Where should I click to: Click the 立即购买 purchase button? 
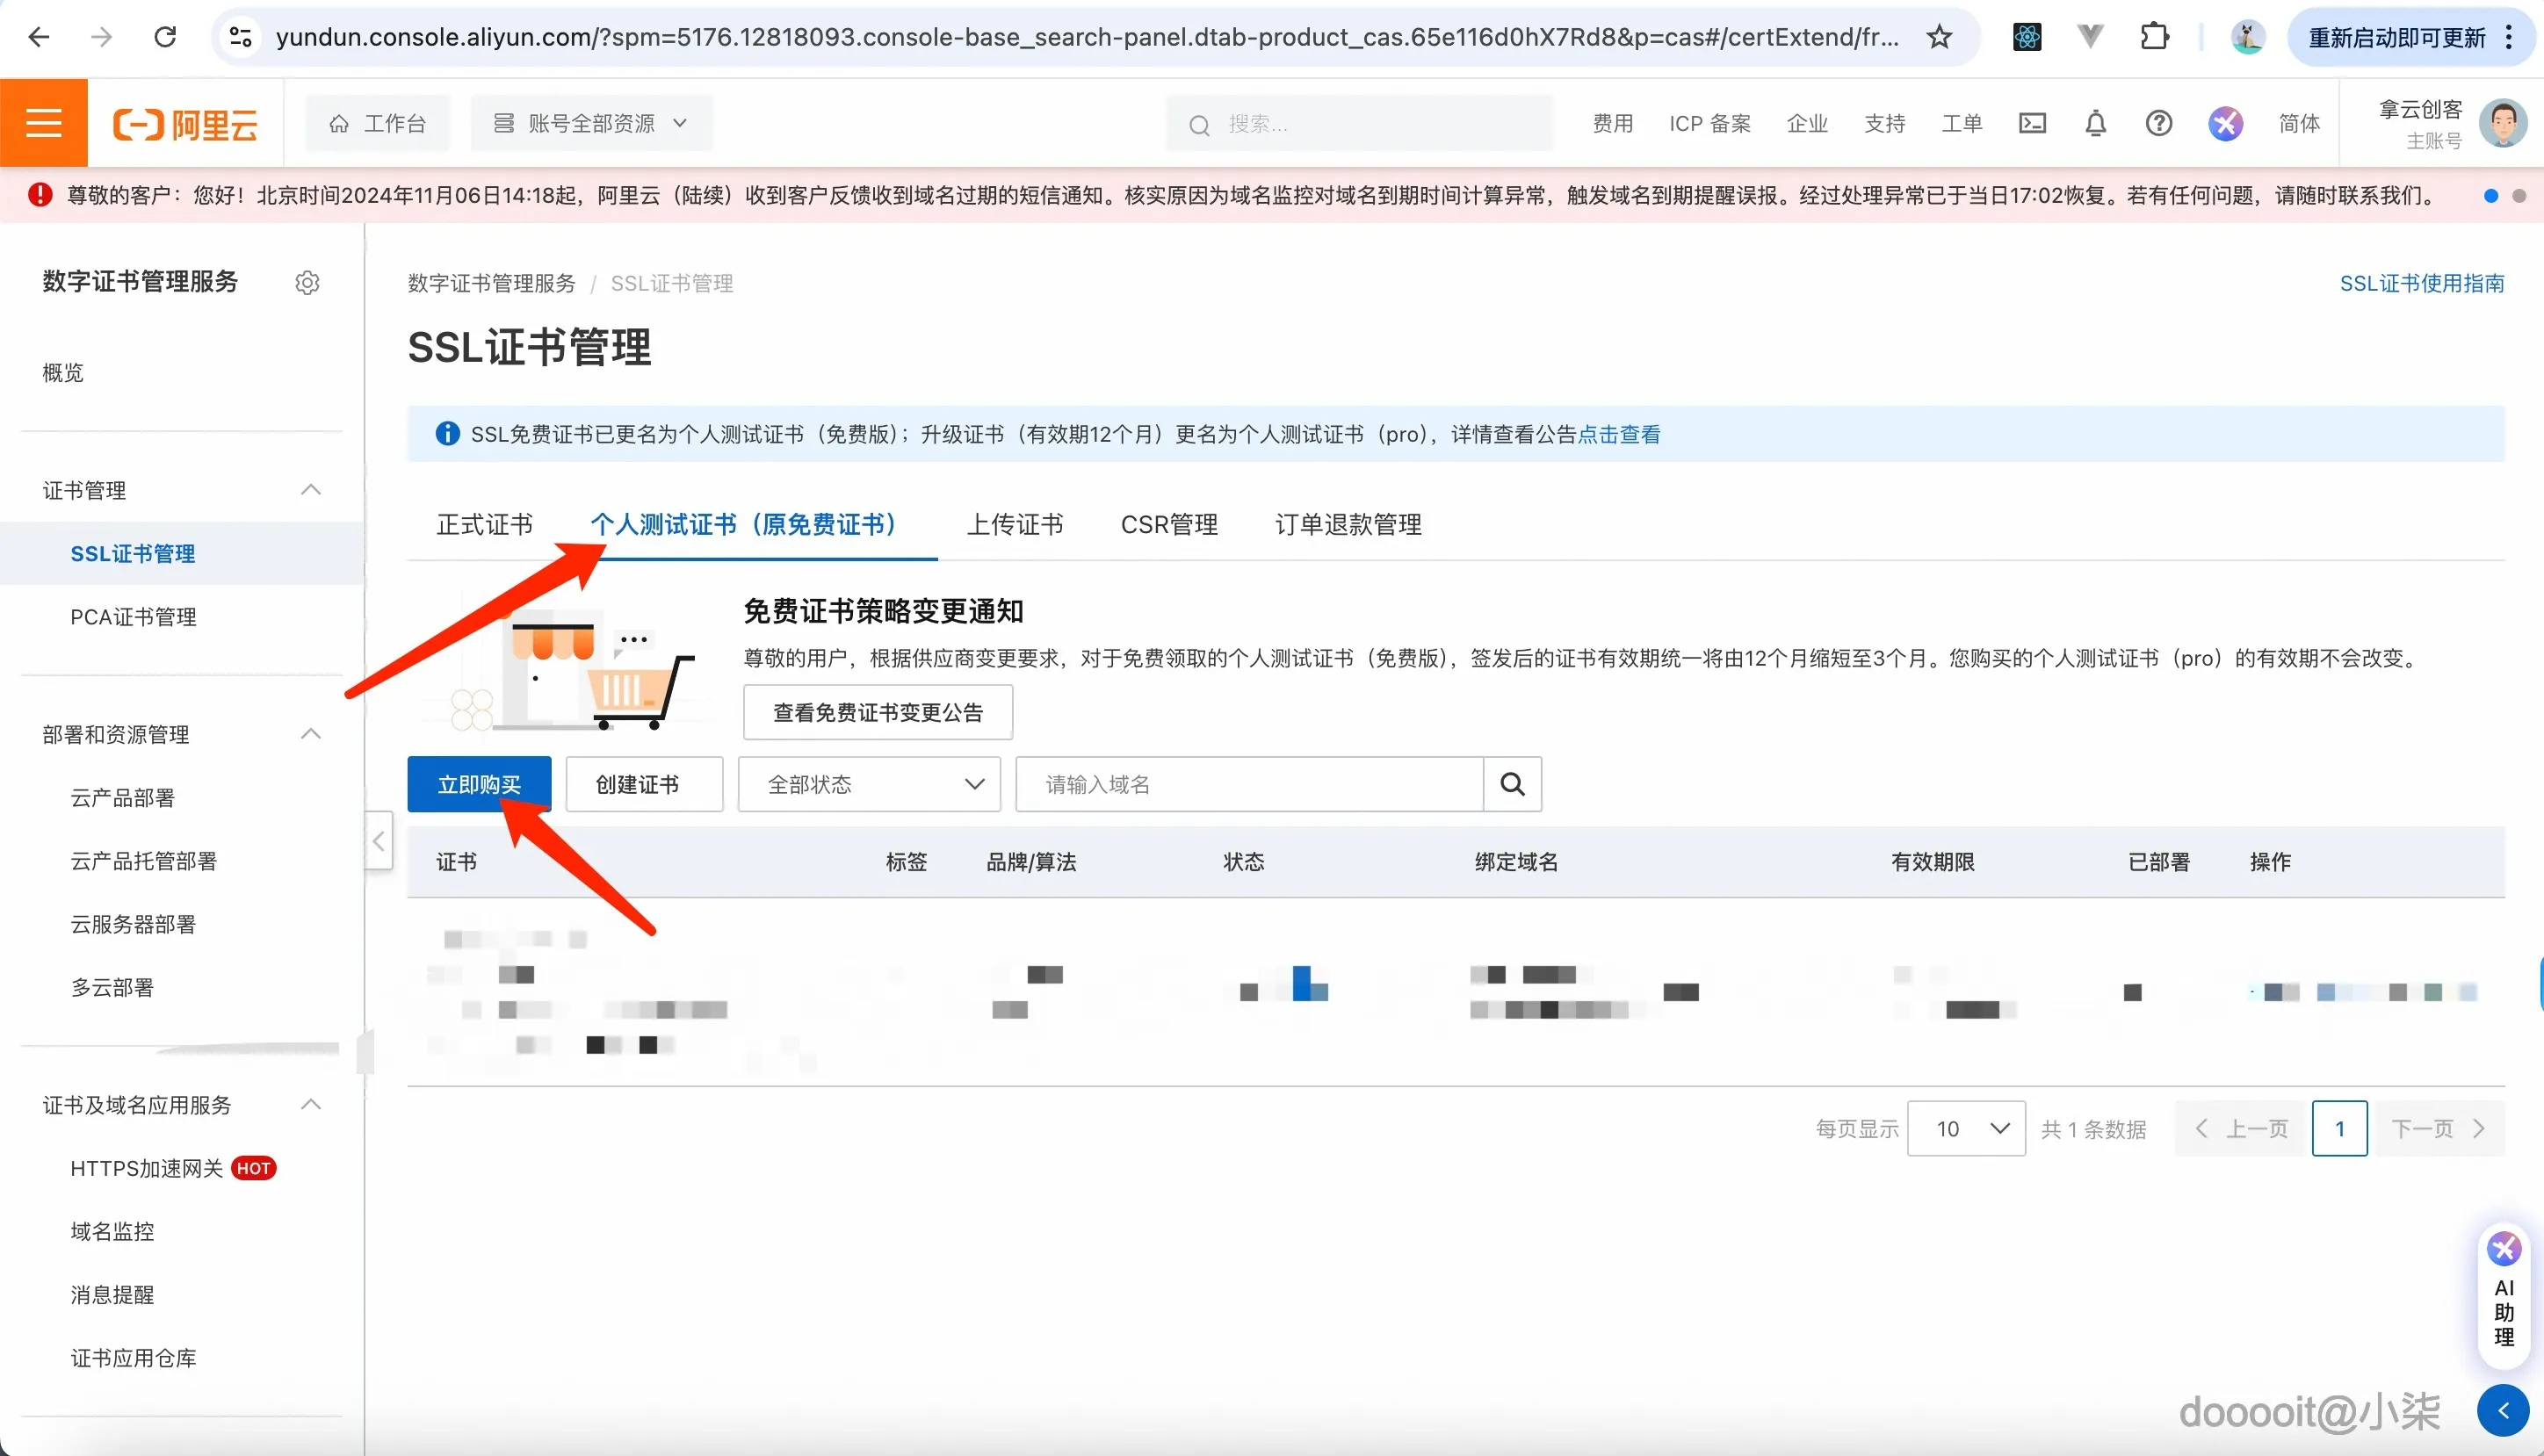coord(479,784)
